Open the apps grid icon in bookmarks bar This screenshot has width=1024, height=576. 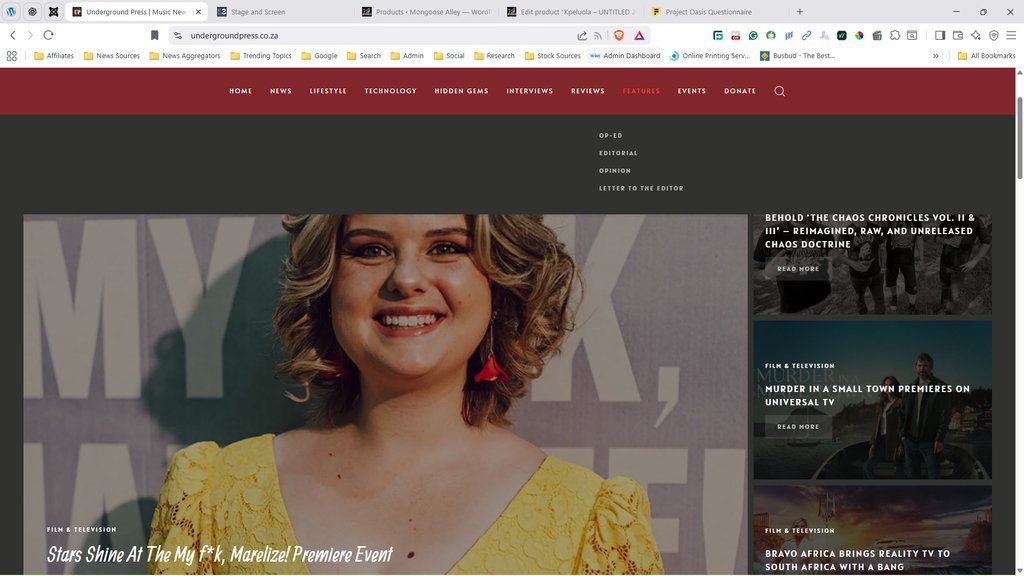12,56
